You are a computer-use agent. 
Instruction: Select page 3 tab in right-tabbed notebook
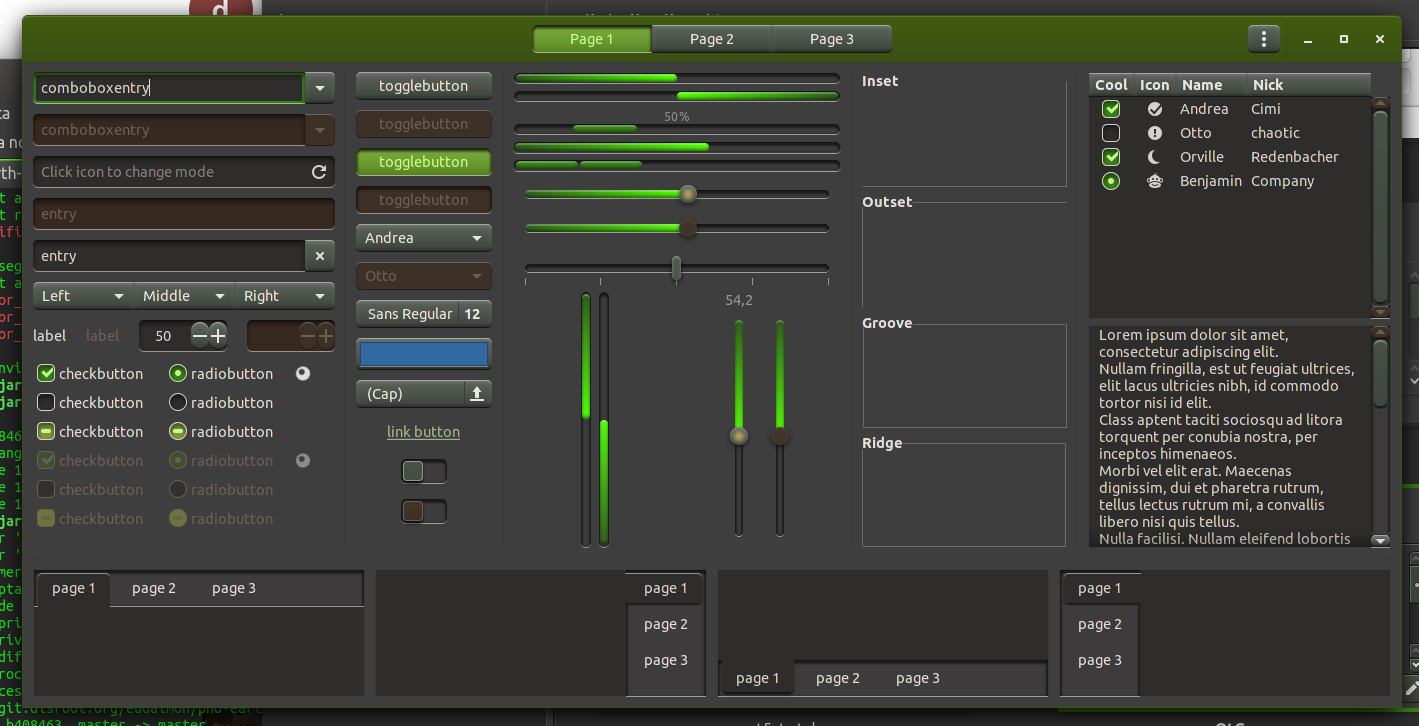[666, 660]
